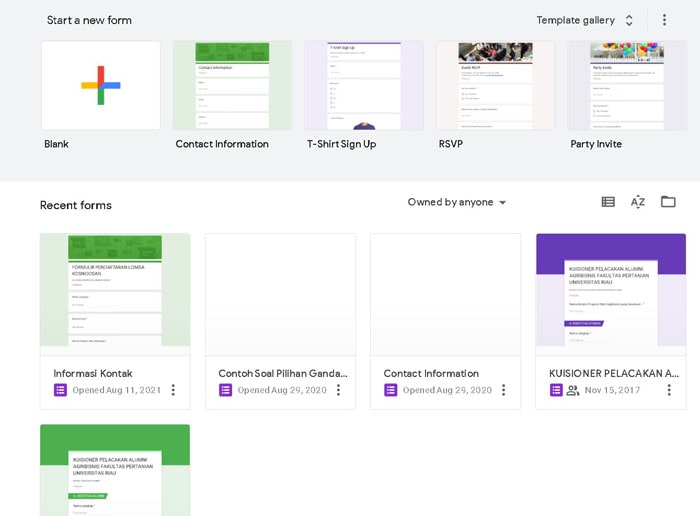Create a new Blank form
The width and height of the screenshot is (700, 516).
pos(101,85)
